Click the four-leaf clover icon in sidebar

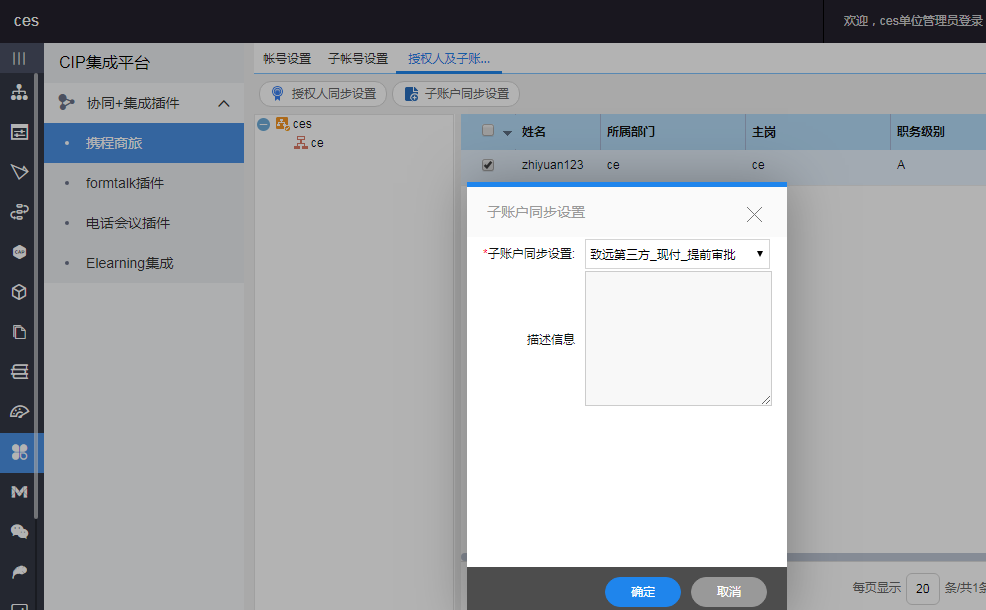coord(19,452)
